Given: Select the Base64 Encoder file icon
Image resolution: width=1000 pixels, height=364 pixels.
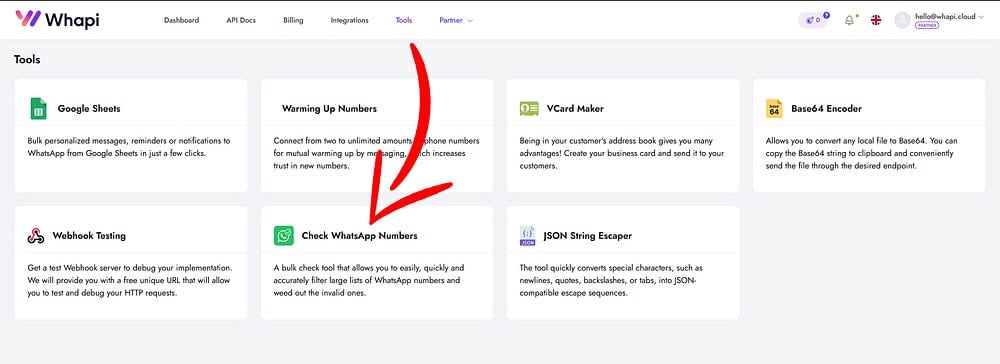Looking at the screenshot, I should [774, 108].
